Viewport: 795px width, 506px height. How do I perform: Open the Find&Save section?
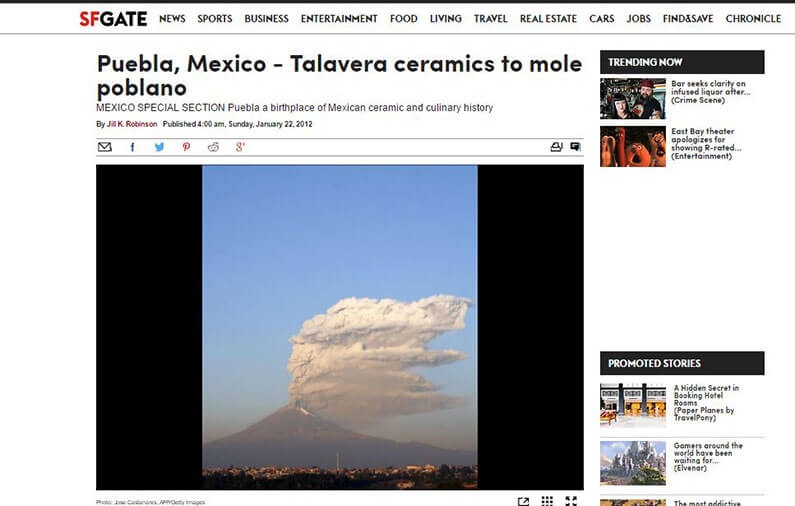688,19
